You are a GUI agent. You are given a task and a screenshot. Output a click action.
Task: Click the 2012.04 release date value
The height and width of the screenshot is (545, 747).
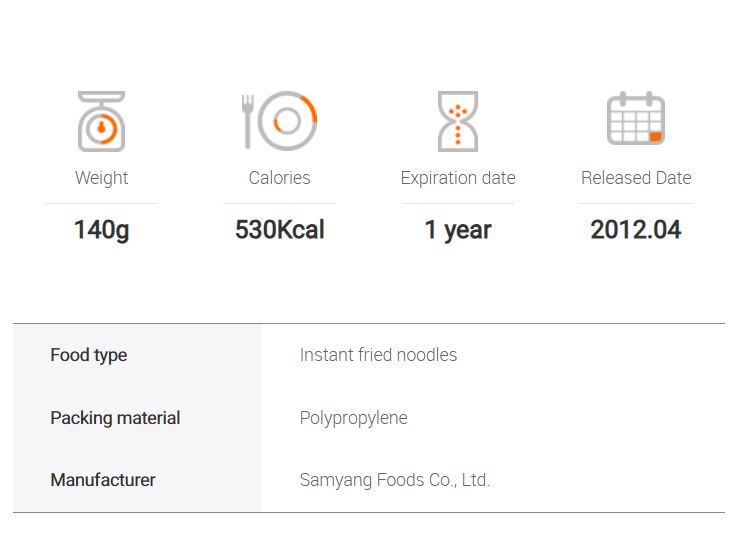coord(636,230)
